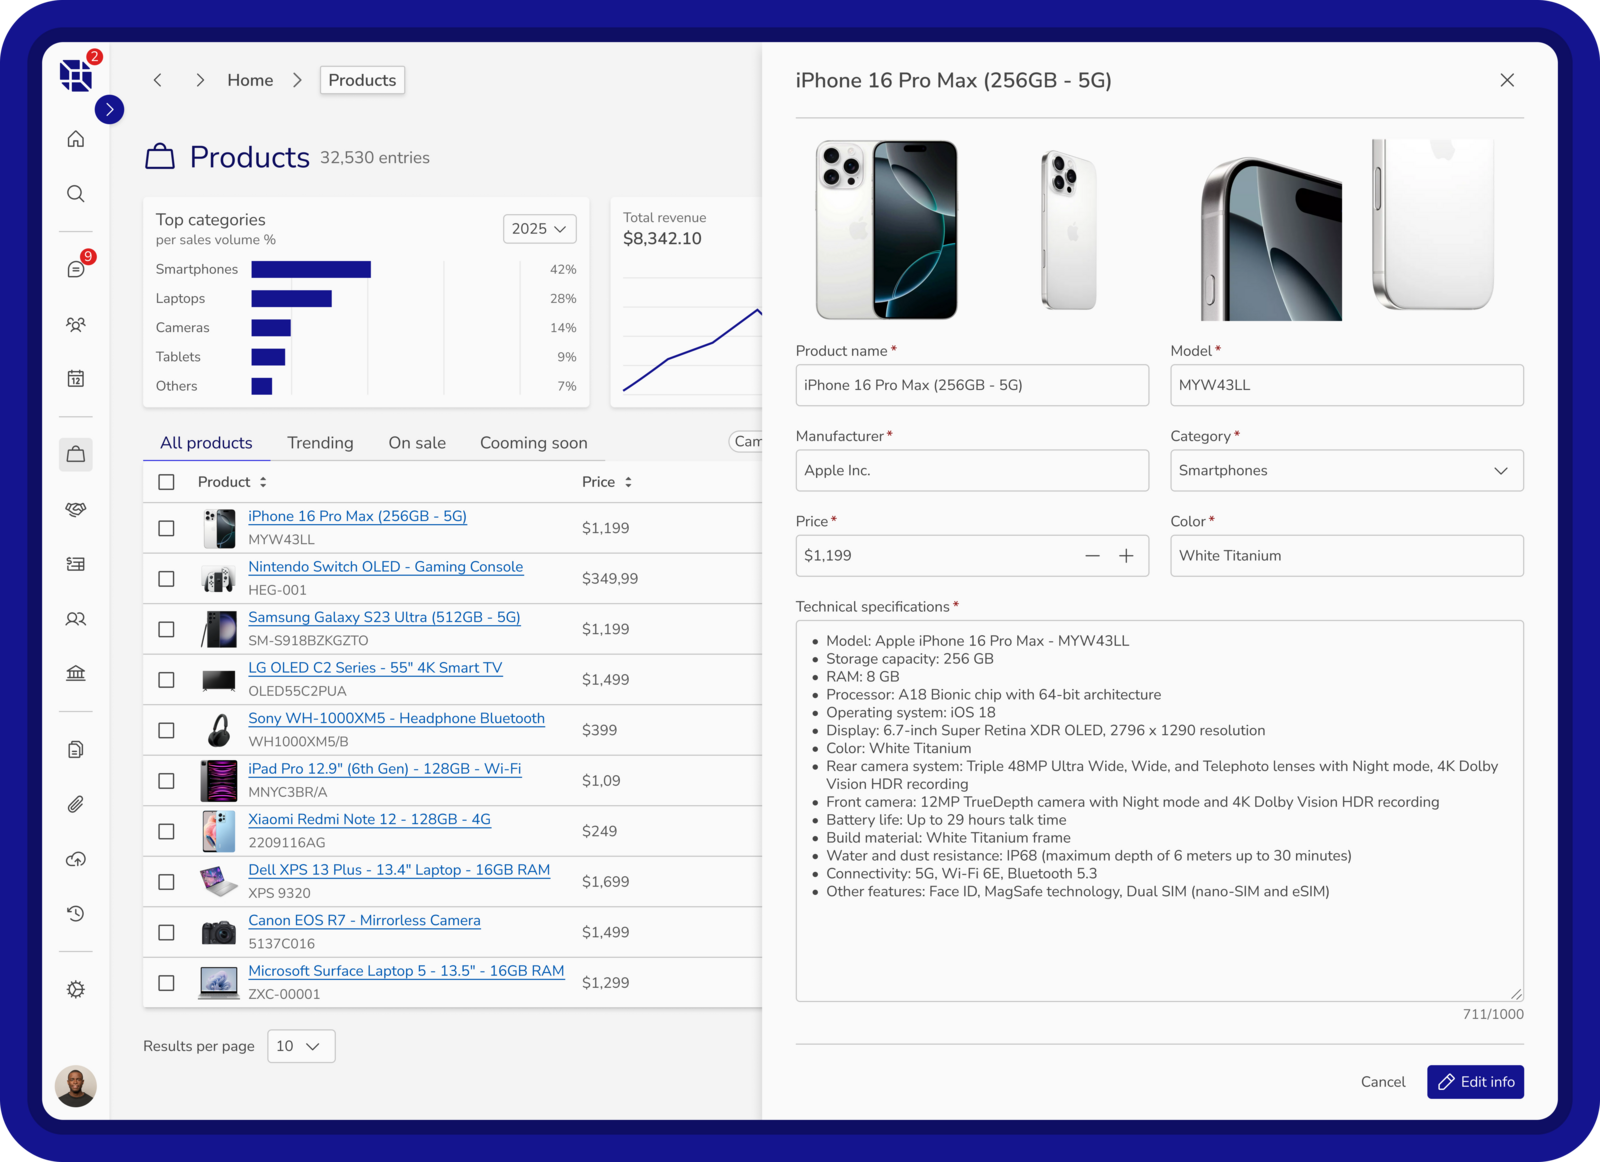Viewport: 1600px width, 1162px height.
Task: Sort by Product column arrows
Action: (263, 482)
